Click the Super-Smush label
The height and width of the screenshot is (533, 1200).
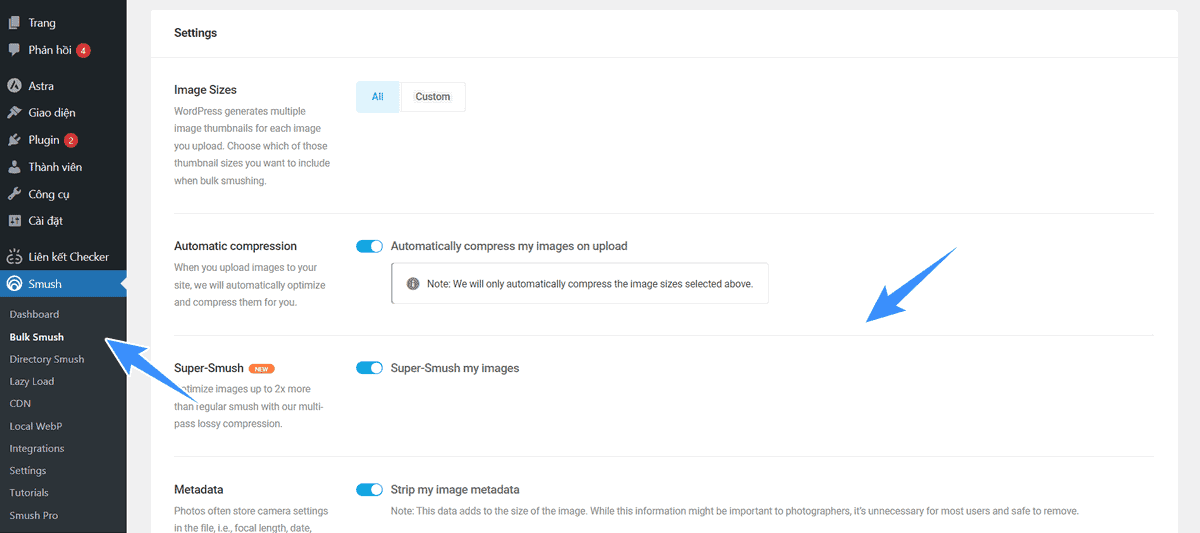(x=209, y=368)
